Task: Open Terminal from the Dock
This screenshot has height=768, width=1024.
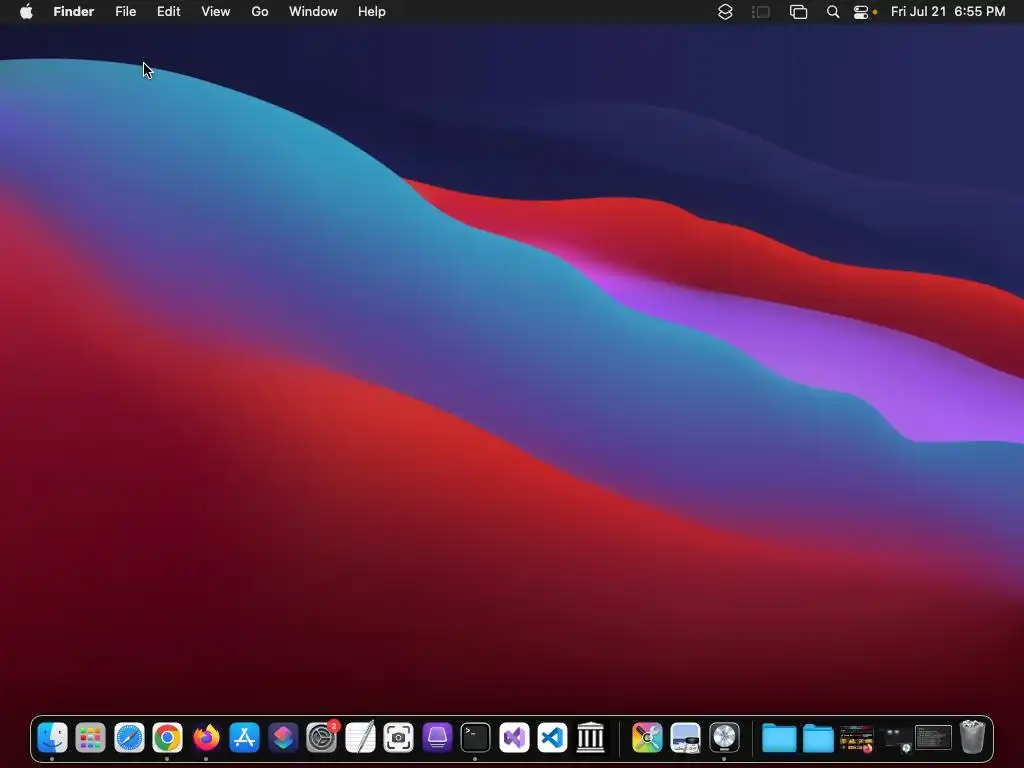Action: pos(475,738)
